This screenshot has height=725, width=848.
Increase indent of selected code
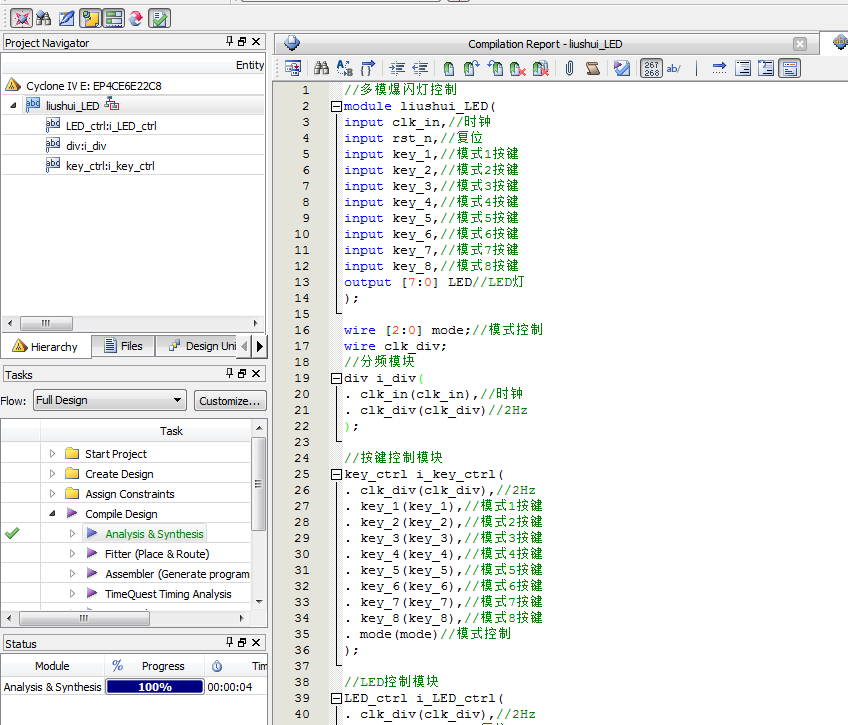coord(397,68)
